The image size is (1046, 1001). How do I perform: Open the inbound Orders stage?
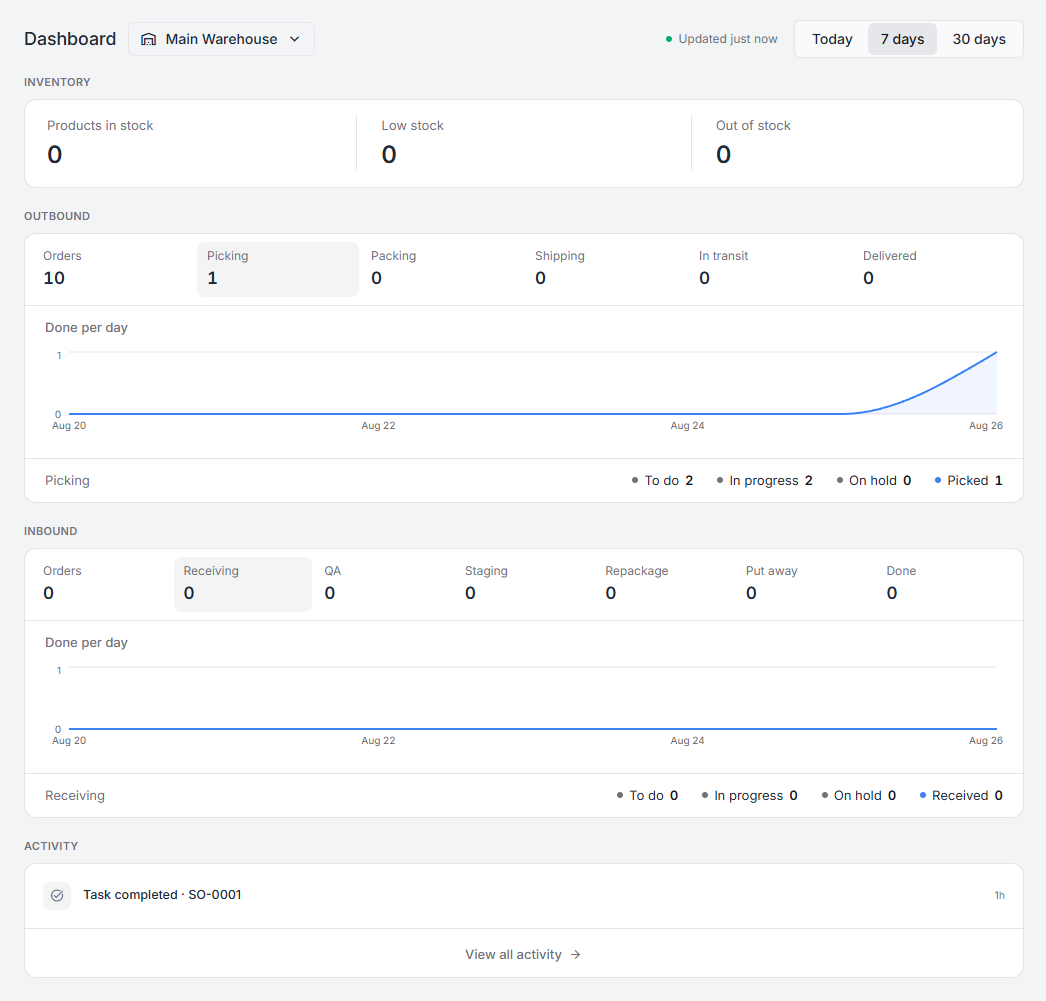pyautogui.click(x=103, y=584)
